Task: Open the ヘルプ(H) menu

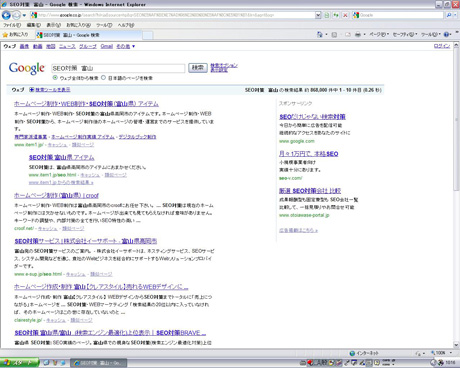Action: point(126,25)
